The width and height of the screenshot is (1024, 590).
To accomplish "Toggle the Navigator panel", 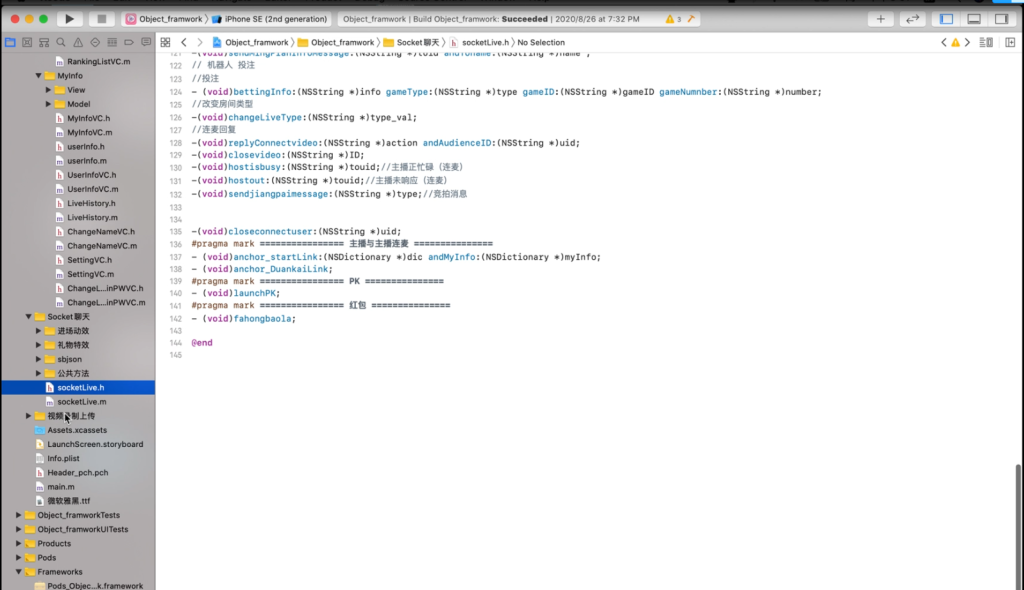I will [946, 19].
